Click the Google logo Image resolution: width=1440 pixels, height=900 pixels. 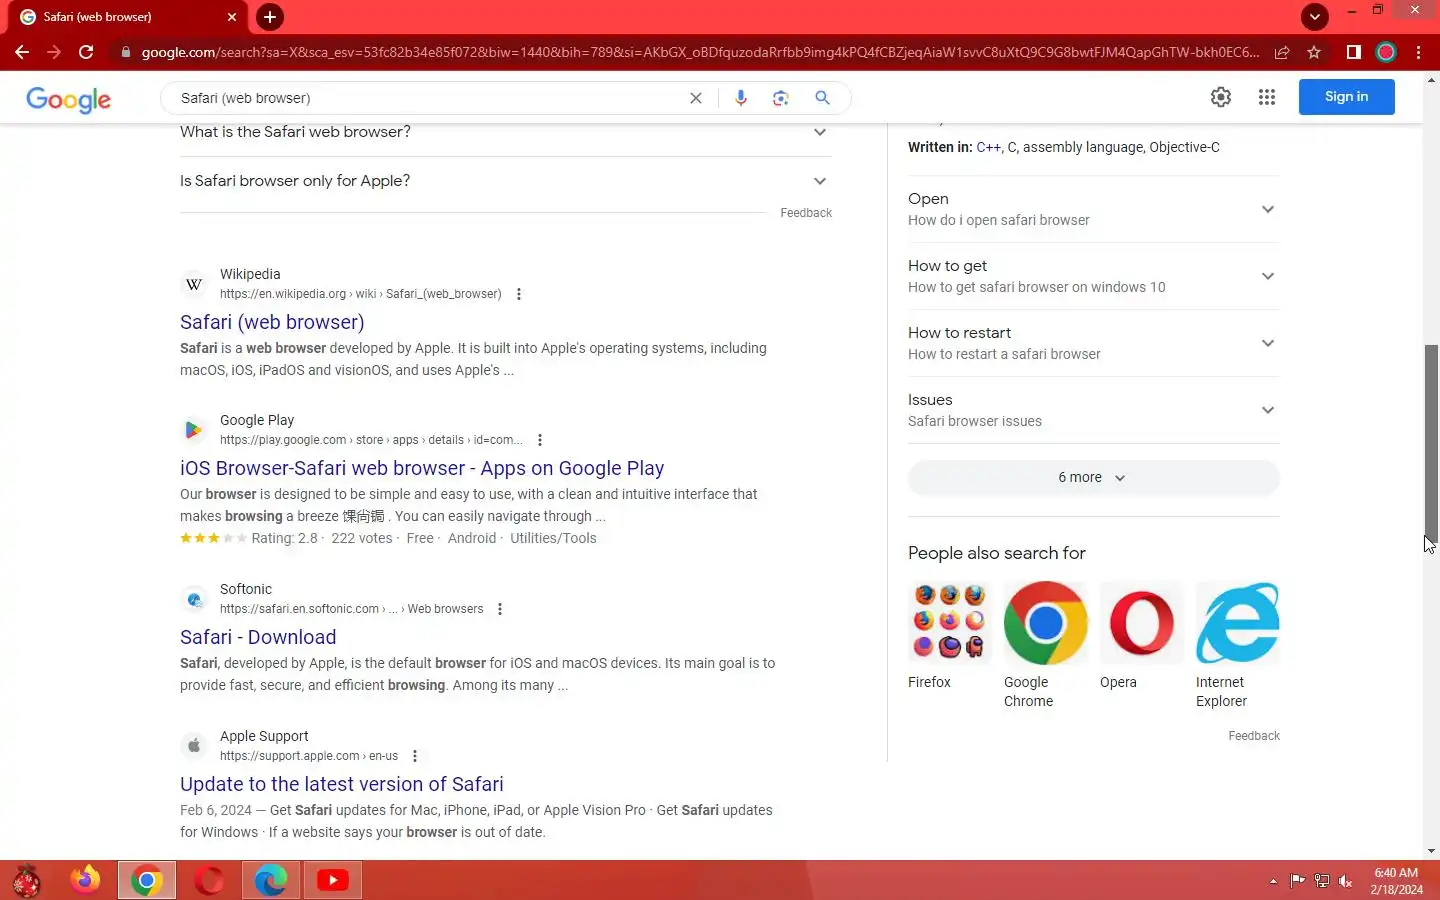[x=68, y=99]
